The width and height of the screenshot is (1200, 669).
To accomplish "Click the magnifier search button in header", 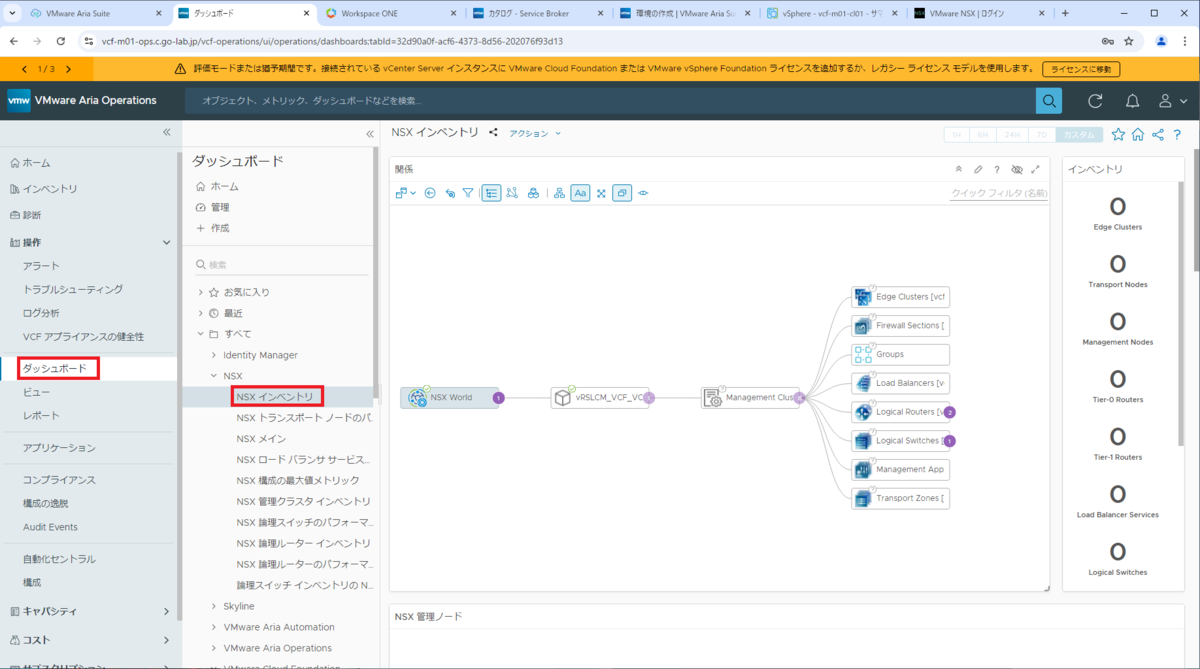I will [x=1048, y=101].
